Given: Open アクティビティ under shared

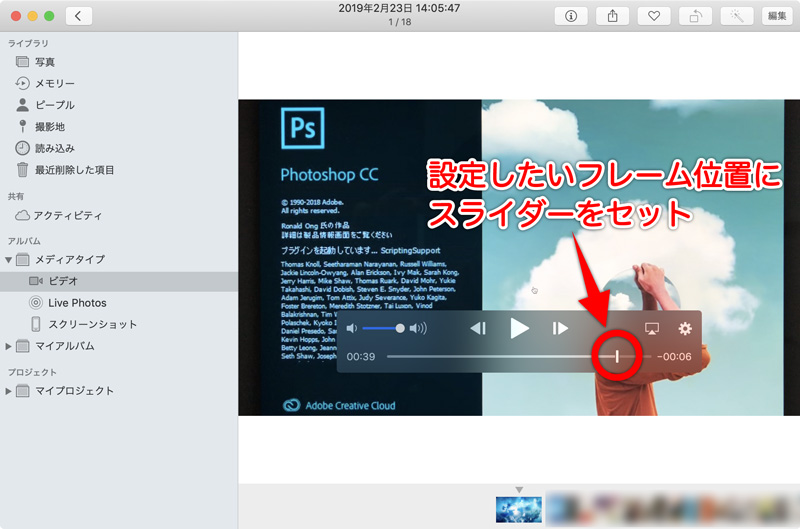Looking at the screenshot, I should [119, 215].
